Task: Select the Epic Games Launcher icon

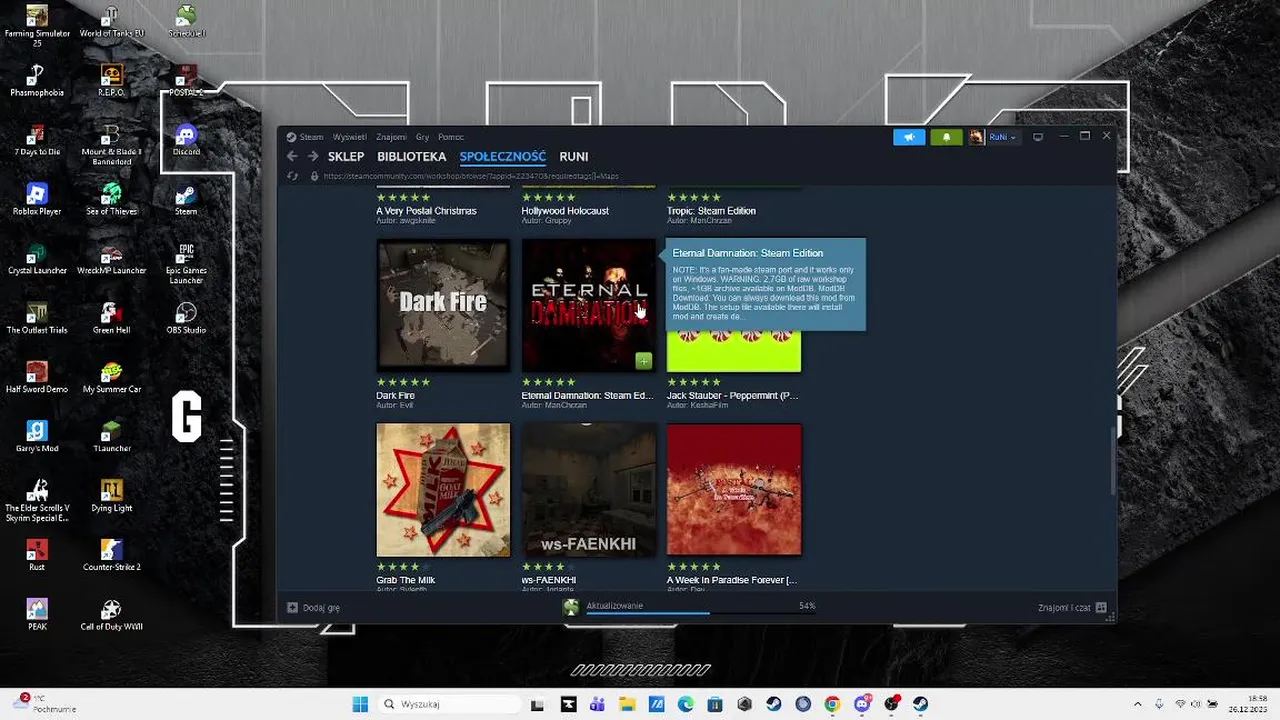Action: point(186,263)
